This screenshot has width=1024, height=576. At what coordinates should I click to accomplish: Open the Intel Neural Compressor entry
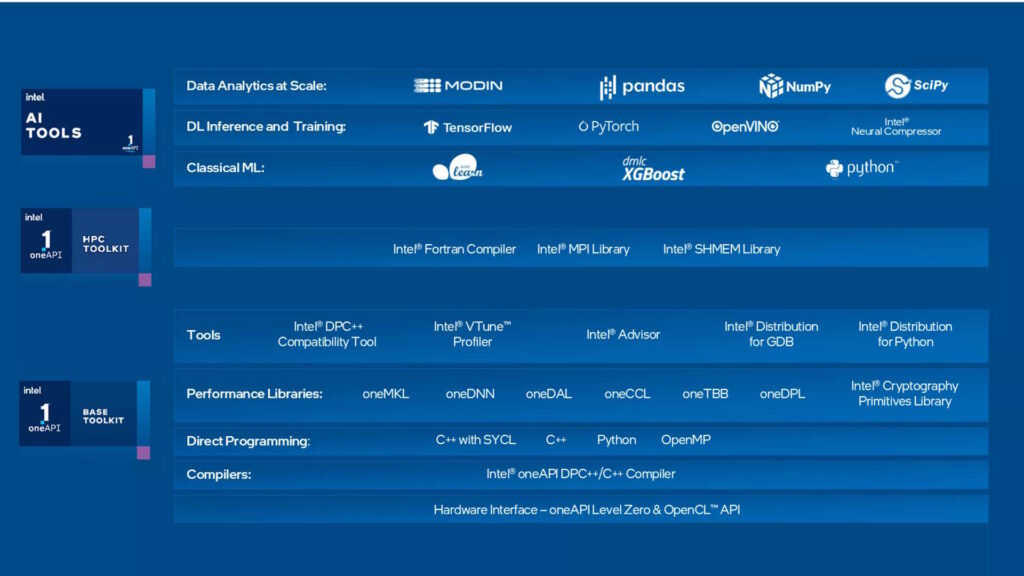pos(898,128)
